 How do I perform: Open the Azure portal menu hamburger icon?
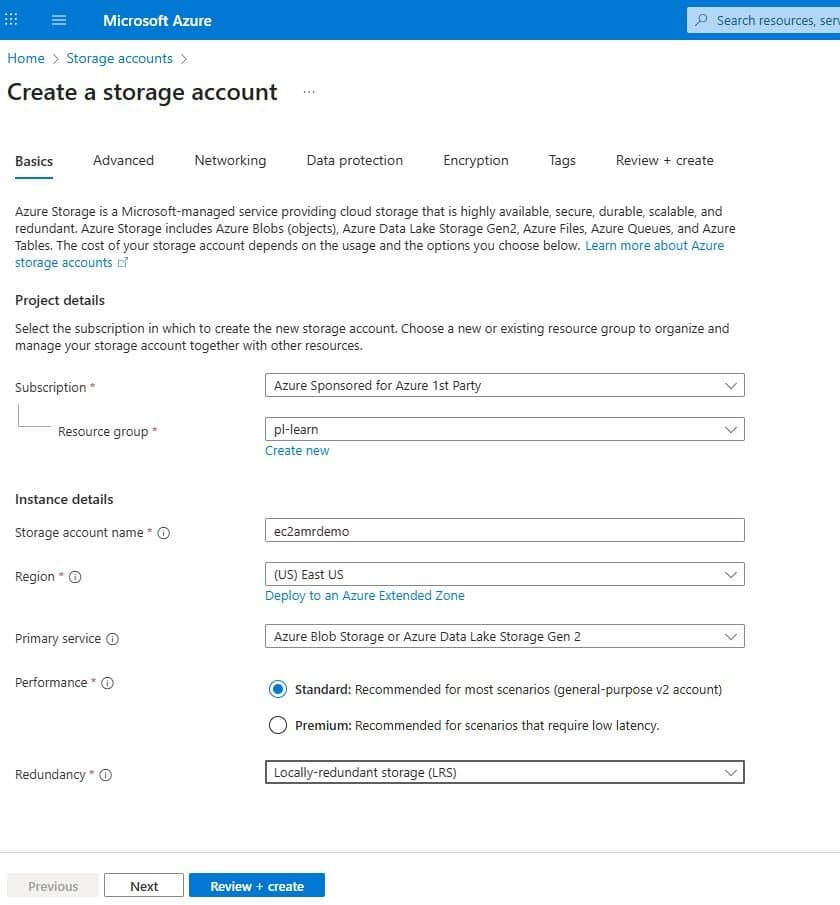[59, 20]
